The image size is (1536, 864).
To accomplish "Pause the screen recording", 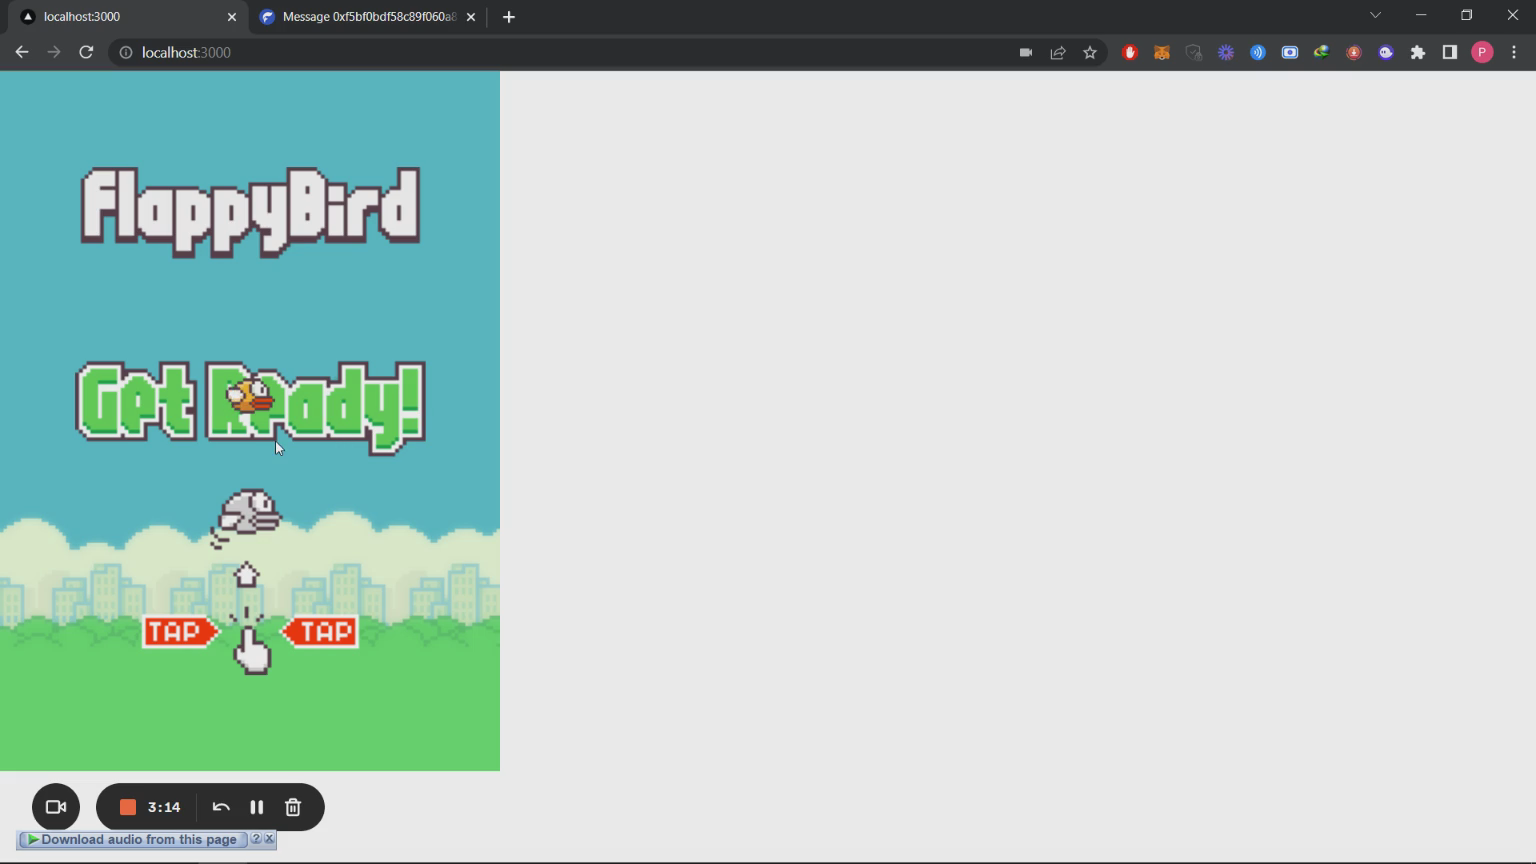I will [257, 807].
